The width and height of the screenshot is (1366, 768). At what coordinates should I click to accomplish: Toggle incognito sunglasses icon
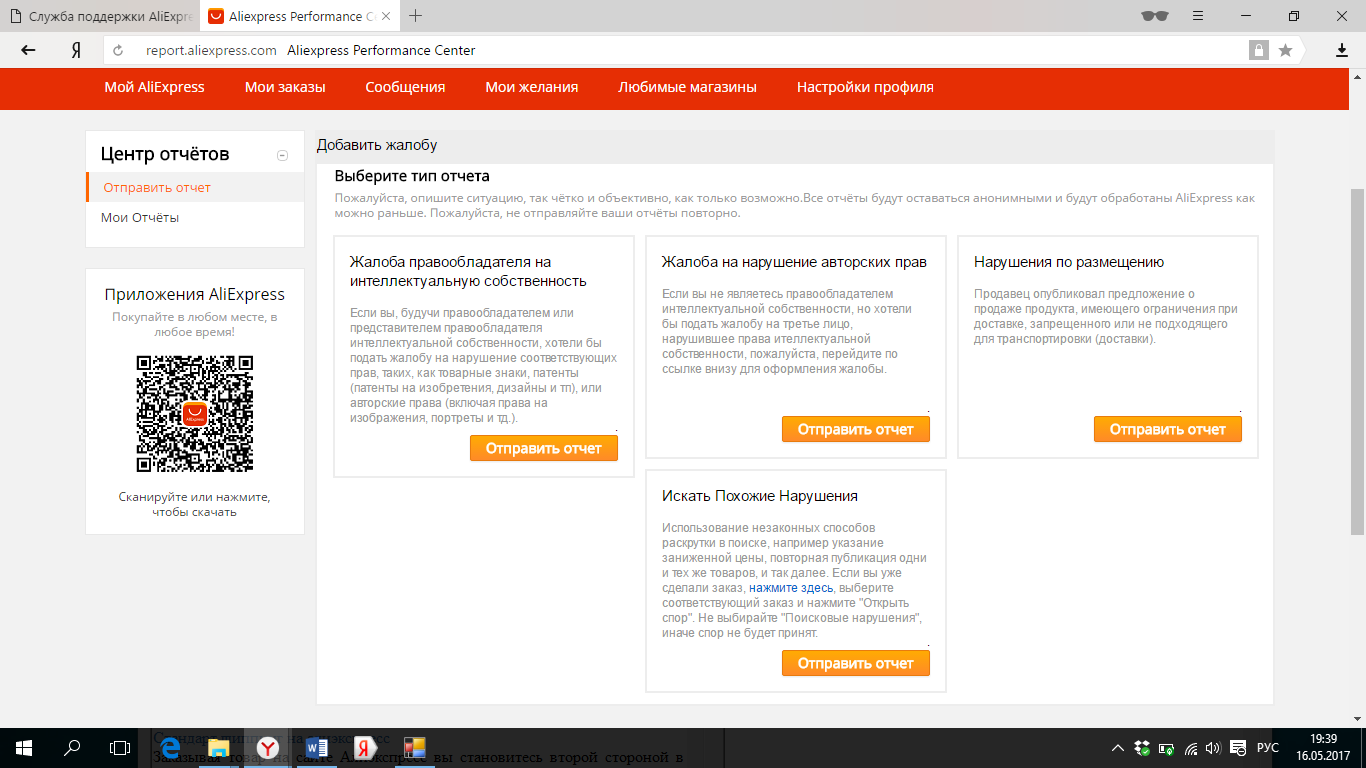[1154, 16]
